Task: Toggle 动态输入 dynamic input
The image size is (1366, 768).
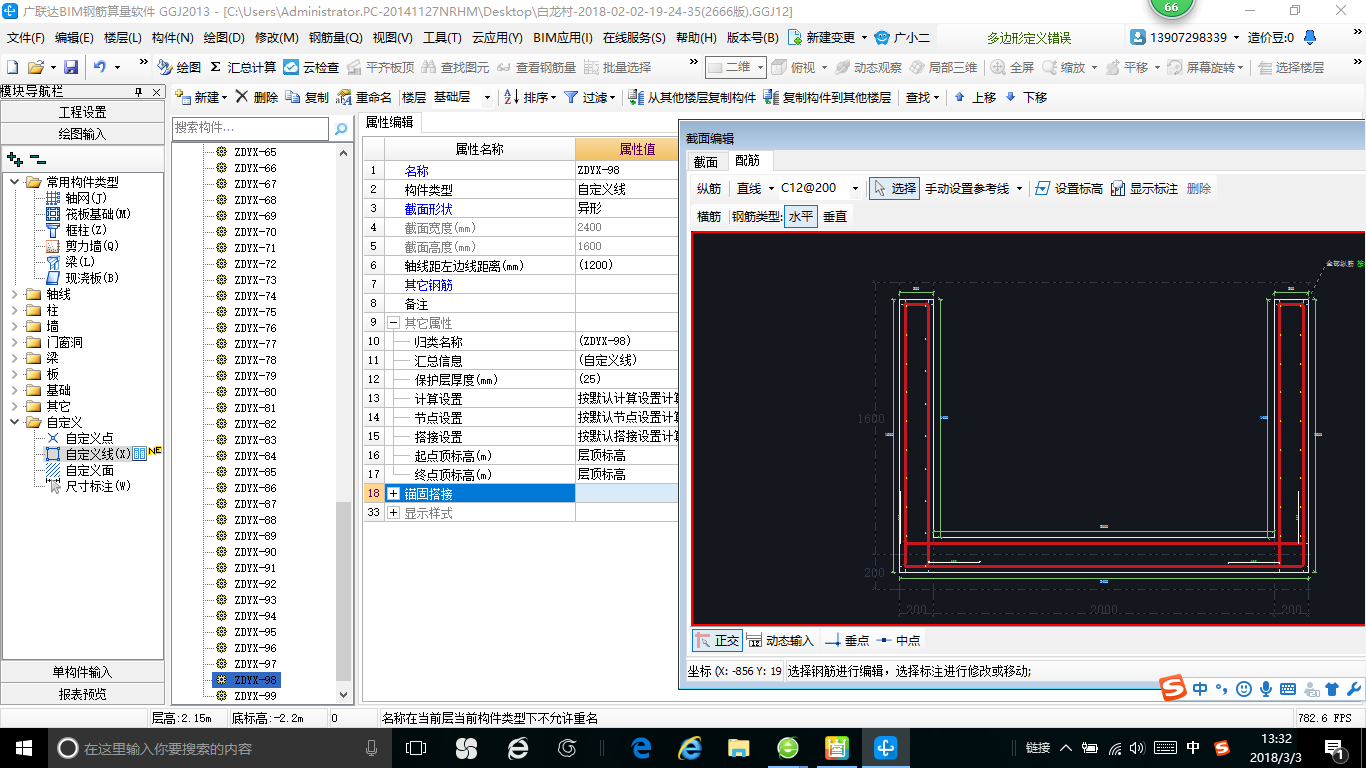Action: coord(781,640)
